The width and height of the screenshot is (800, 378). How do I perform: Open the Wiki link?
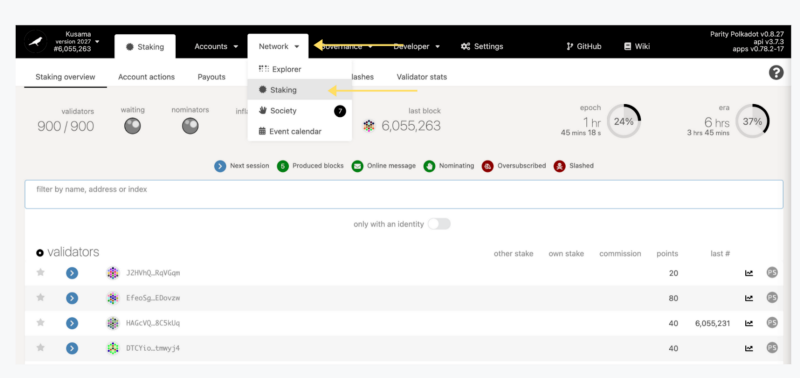tap(637, 46)
